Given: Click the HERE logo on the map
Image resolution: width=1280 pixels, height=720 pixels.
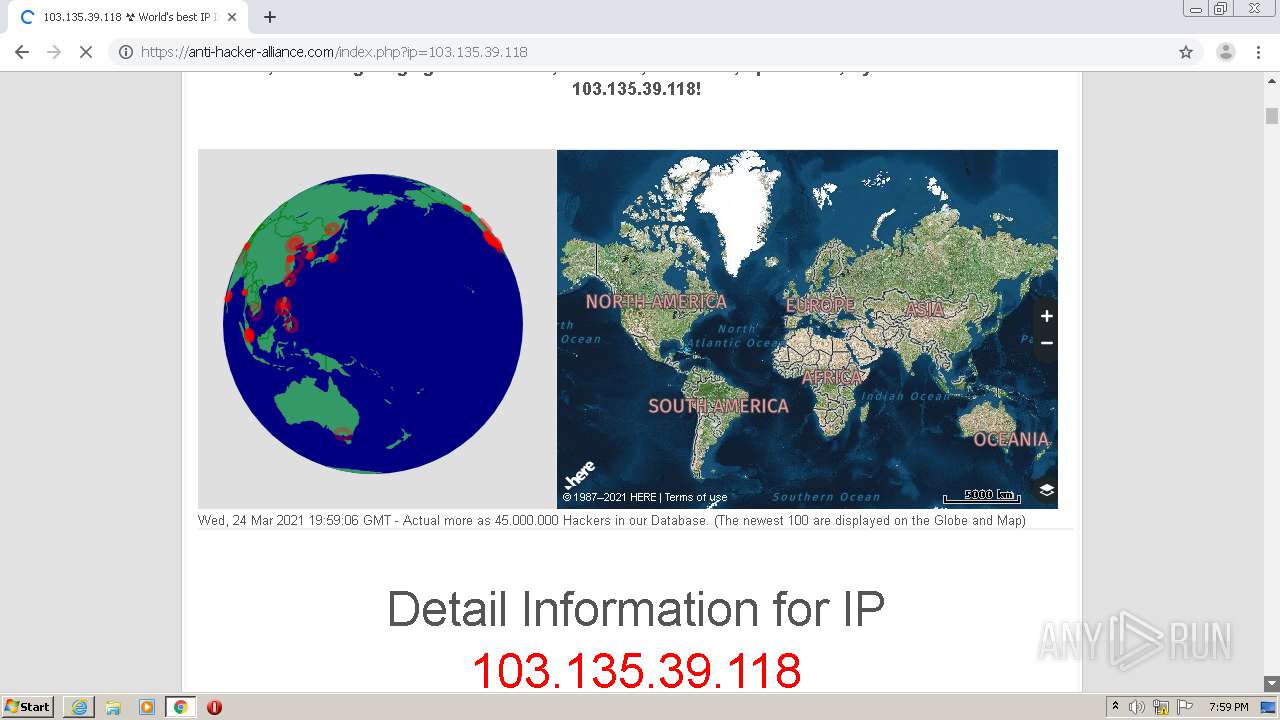Looking at the screenshot, I should pyautogui.click(x=579, y=474).
